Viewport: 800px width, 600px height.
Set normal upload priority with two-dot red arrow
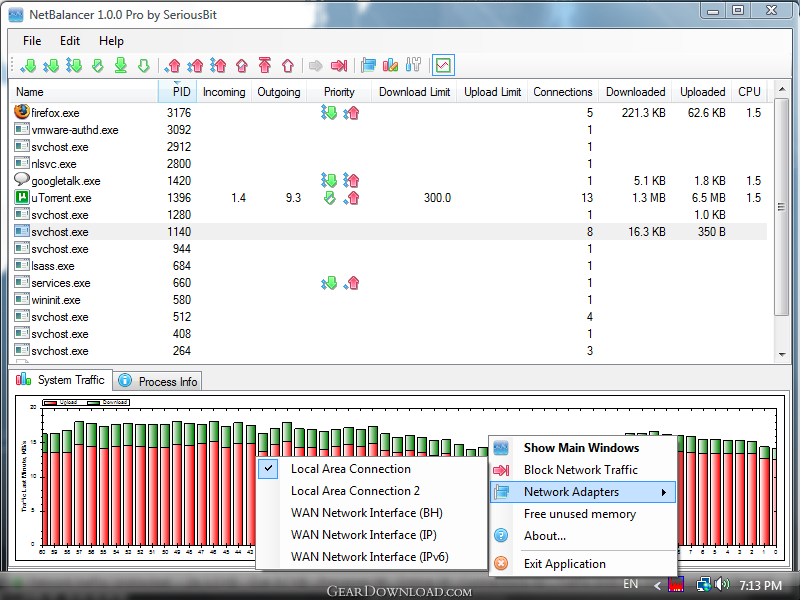pyautogui.click(x=195, y=65)
